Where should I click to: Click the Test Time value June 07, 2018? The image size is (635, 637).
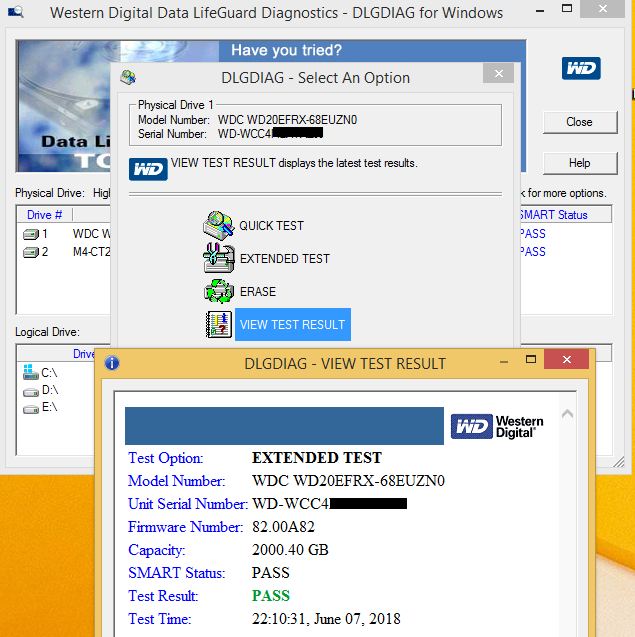click(326, 619)
